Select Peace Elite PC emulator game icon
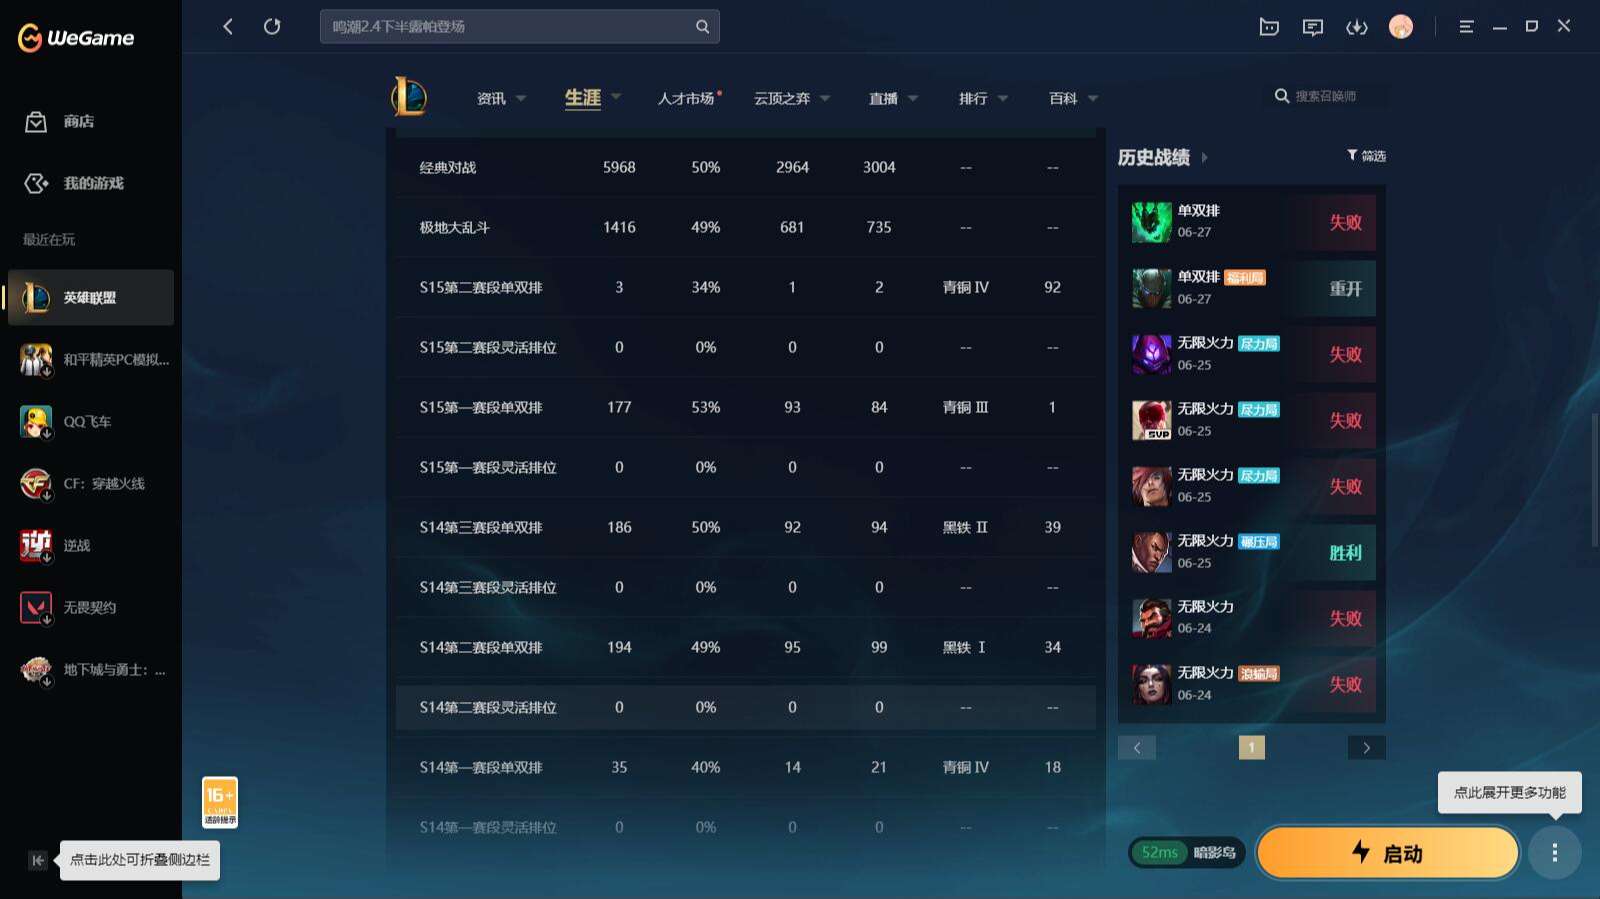 click(x=36, y=360)
